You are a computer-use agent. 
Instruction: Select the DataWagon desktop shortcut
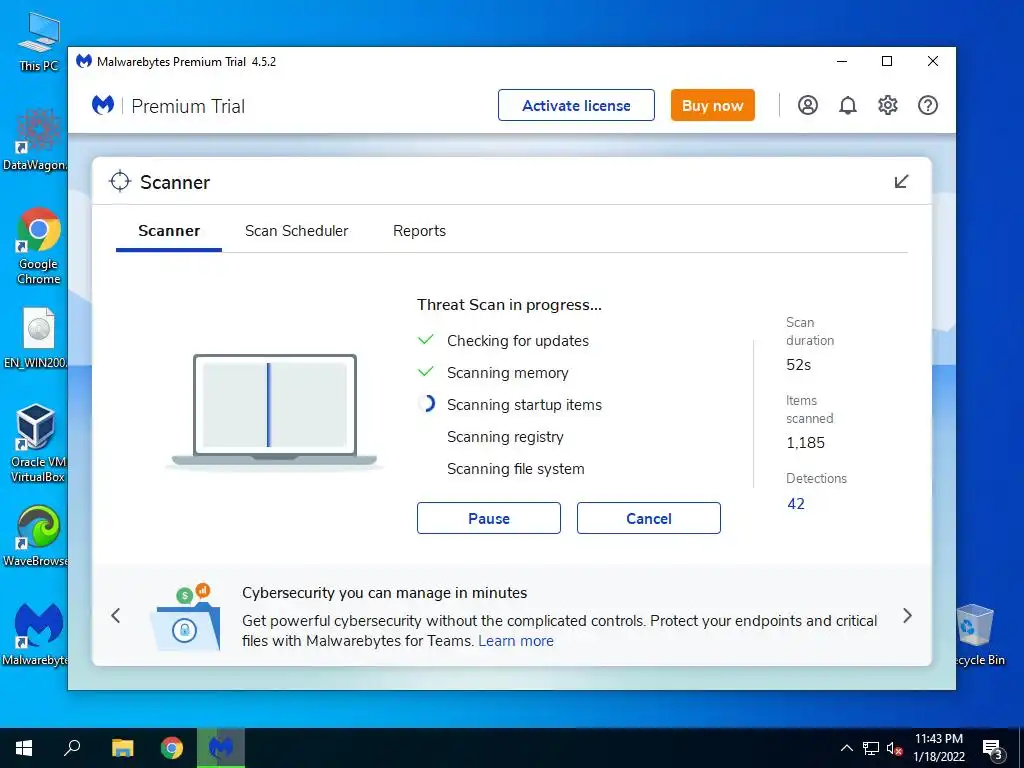tap(35, 139)
